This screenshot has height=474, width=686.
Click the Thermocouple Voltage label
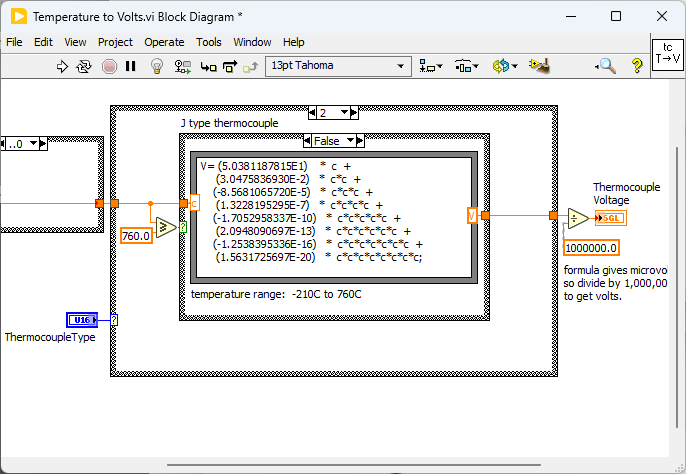click(626, 193)
